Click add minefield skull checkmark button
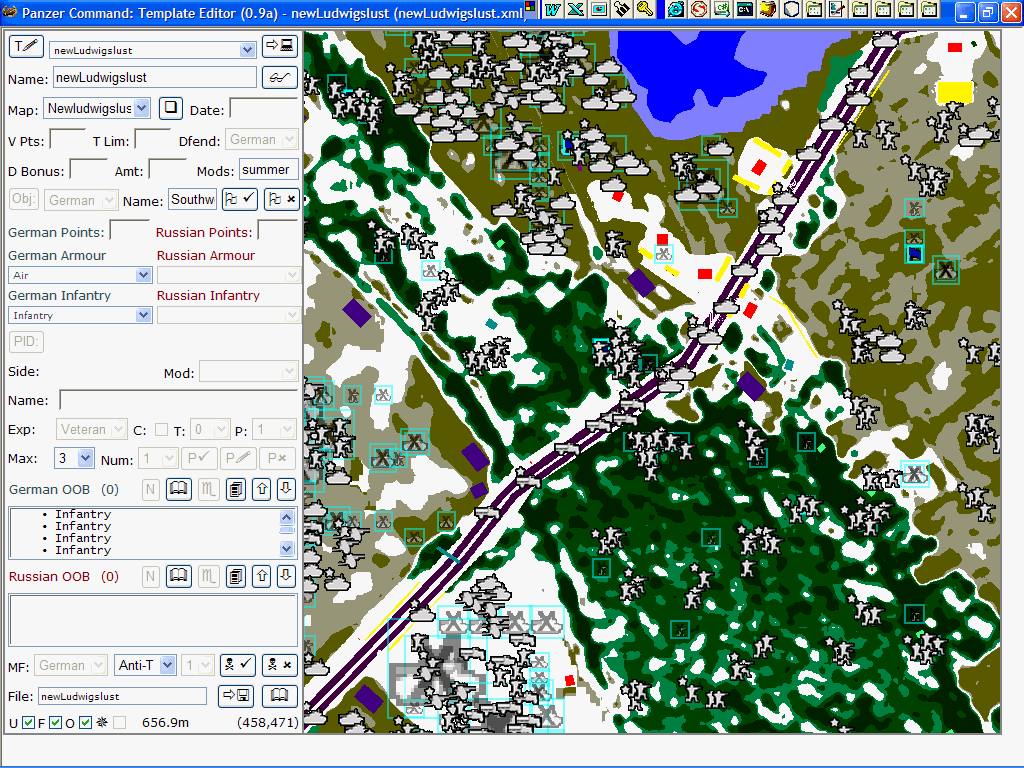The width and height of the screenshot is (1024, 768). (x=237, y=665)
